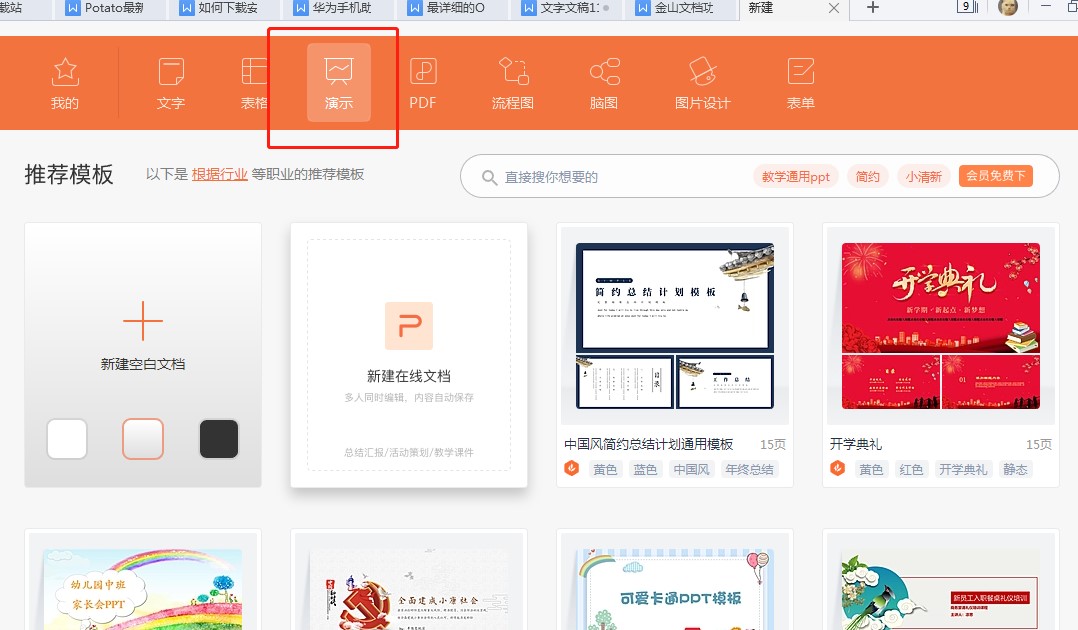The image size is (1078, 630).
Task: Click the 推荐模板 heading
Action: [69, 174]
